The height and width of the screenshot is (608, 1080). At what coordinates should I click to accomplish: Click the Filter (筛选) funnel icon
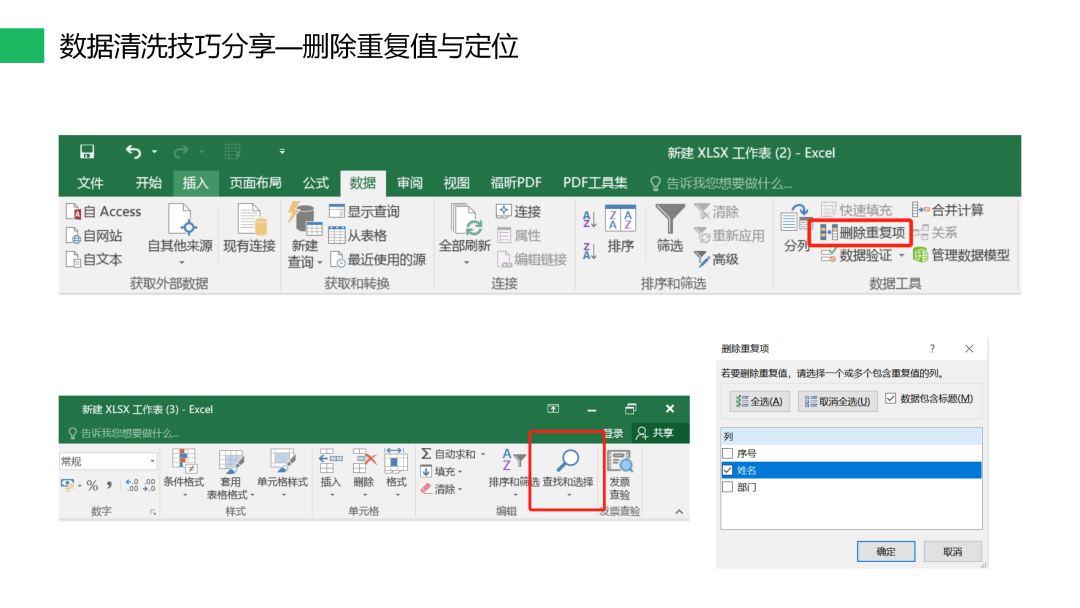[x=669, y=220]
